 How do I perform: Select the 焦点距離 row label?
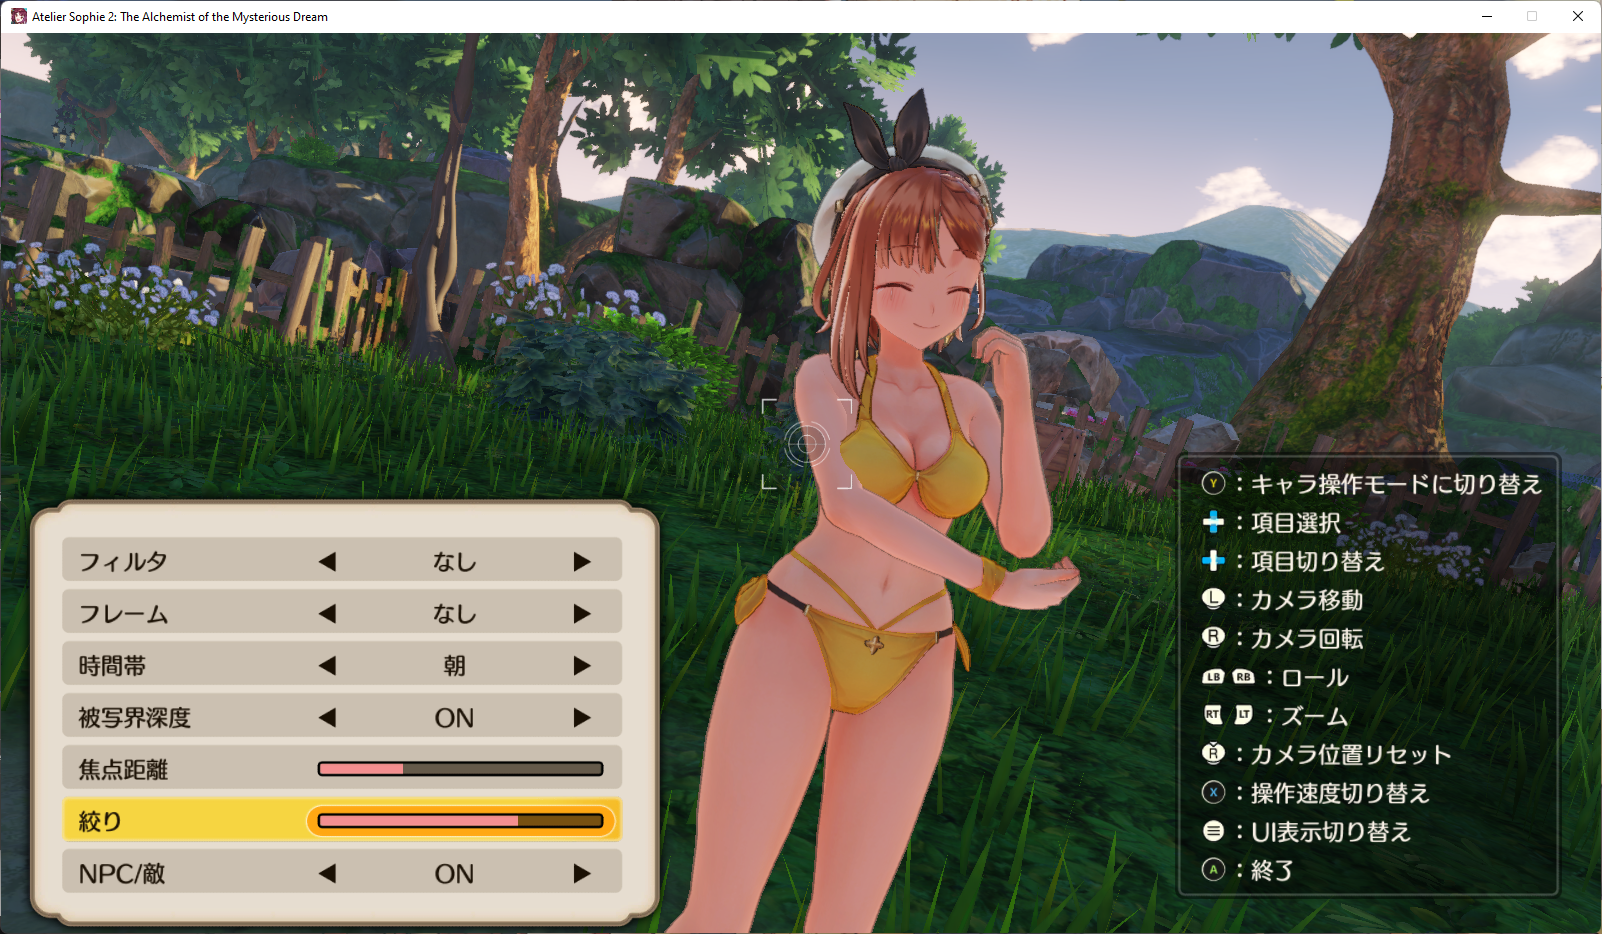point(123,770)
